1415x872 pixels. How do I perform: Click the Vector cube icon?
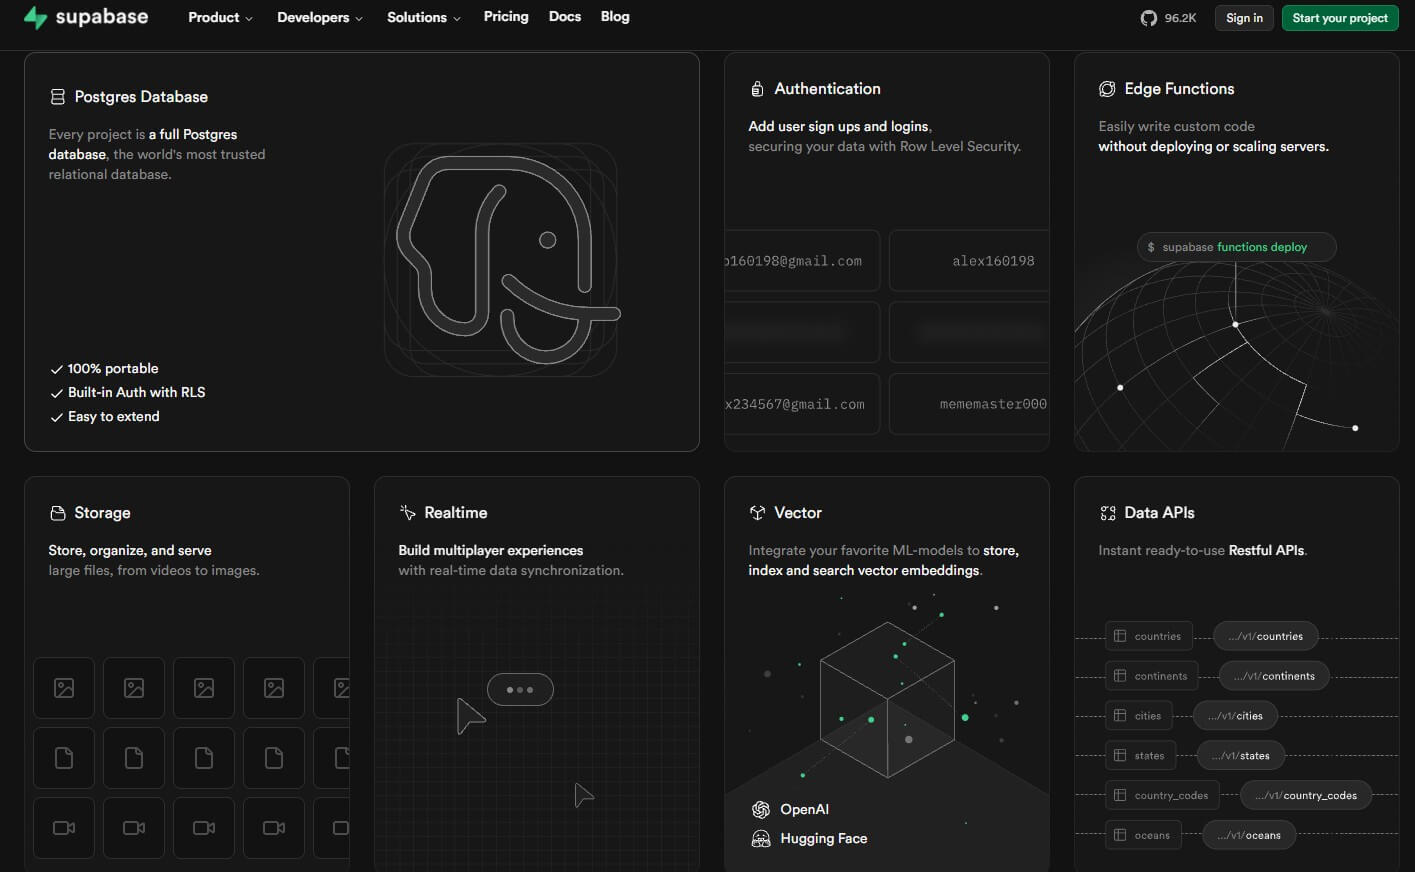(757, 513)
